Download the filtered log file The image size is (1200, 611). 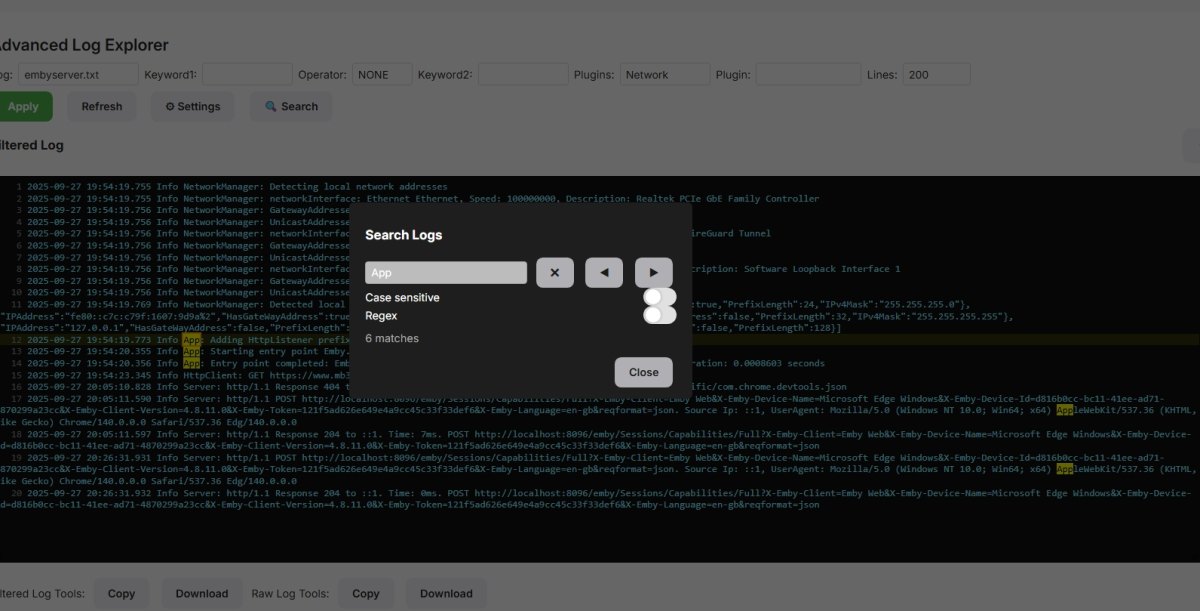pyautogui.click(x=201, y=593)
